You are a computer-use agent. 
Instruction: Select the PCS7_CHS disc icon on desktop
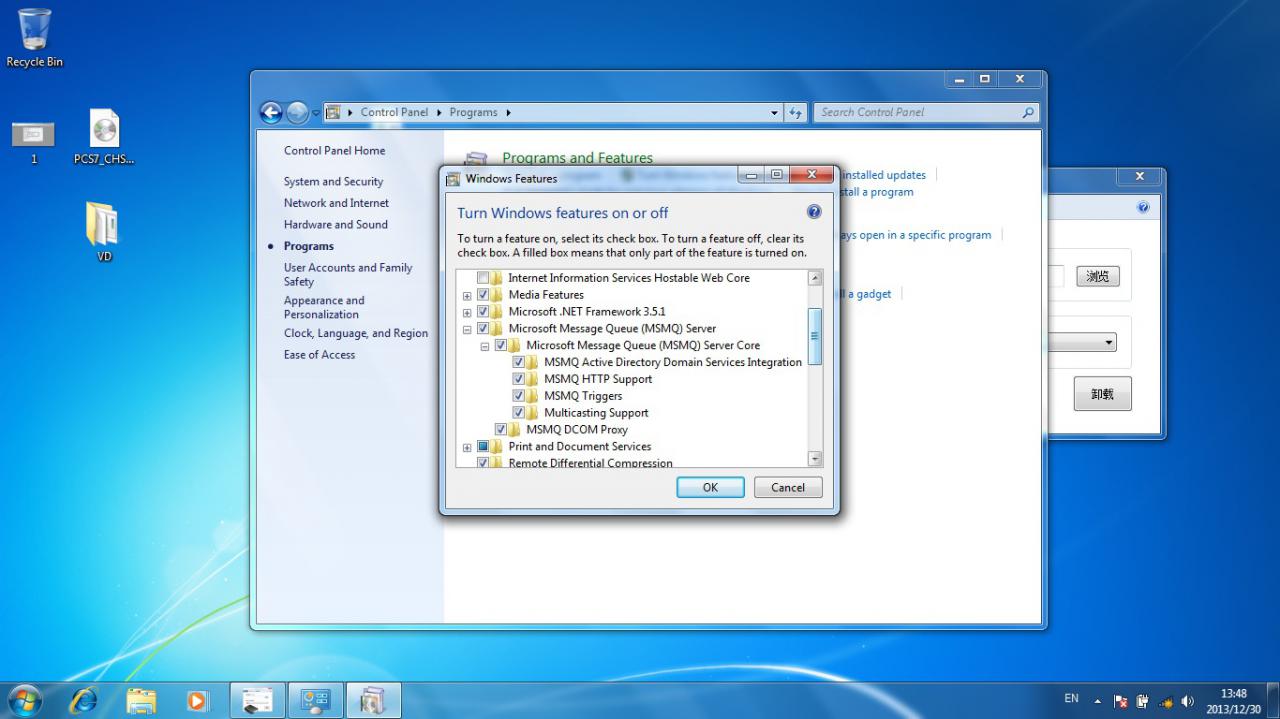point(104,138)
